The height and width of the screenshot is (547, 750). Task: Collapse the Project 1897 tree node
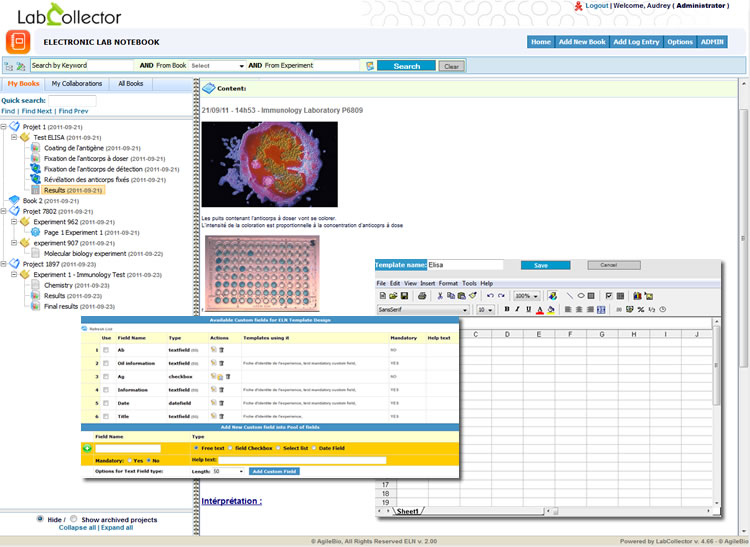coord(3,263)
